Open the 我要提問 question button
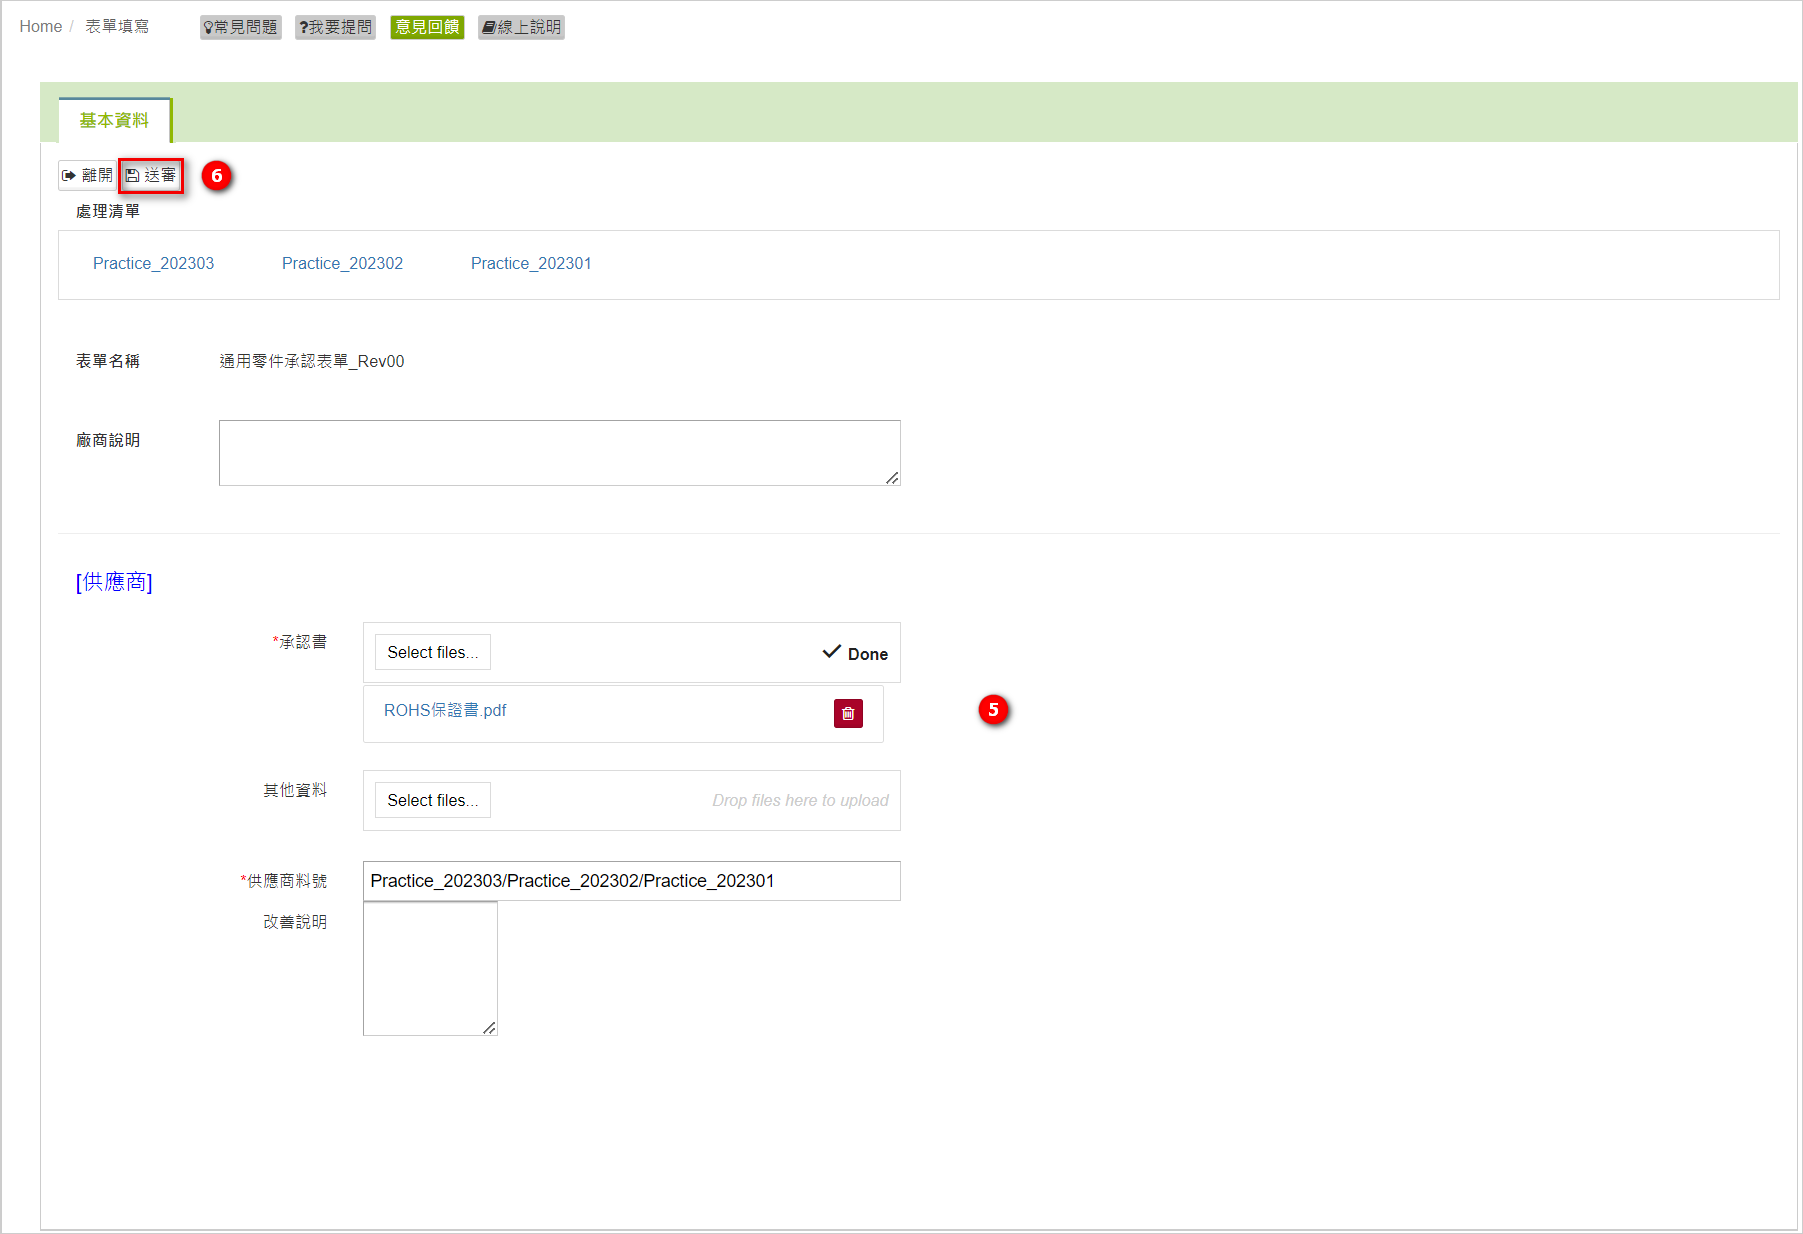 pos(335,27)
